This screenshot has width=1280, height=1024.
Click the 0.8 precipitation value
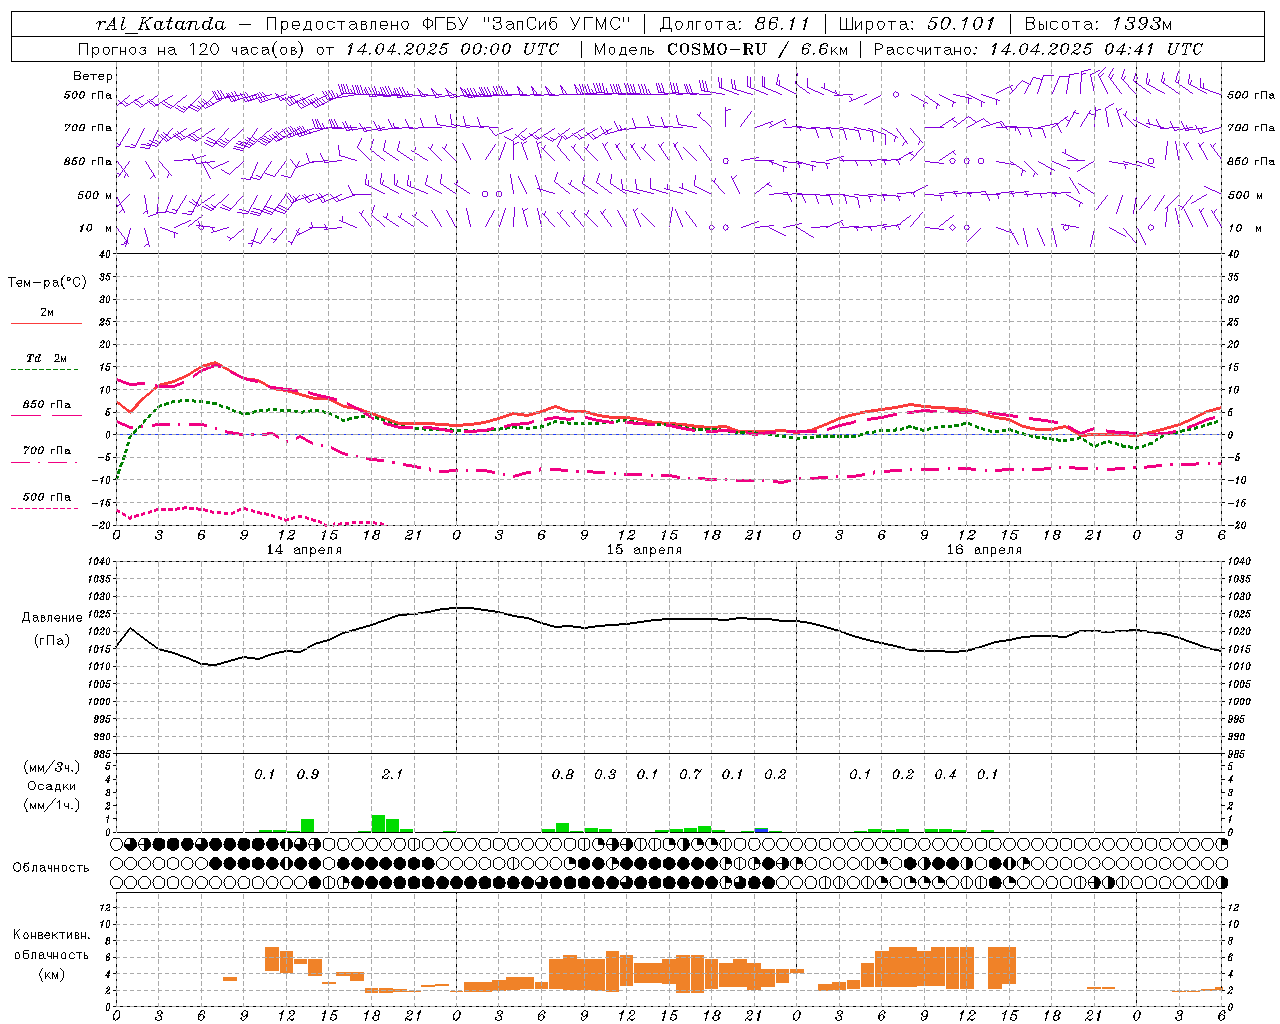click(x=563, y=775)
